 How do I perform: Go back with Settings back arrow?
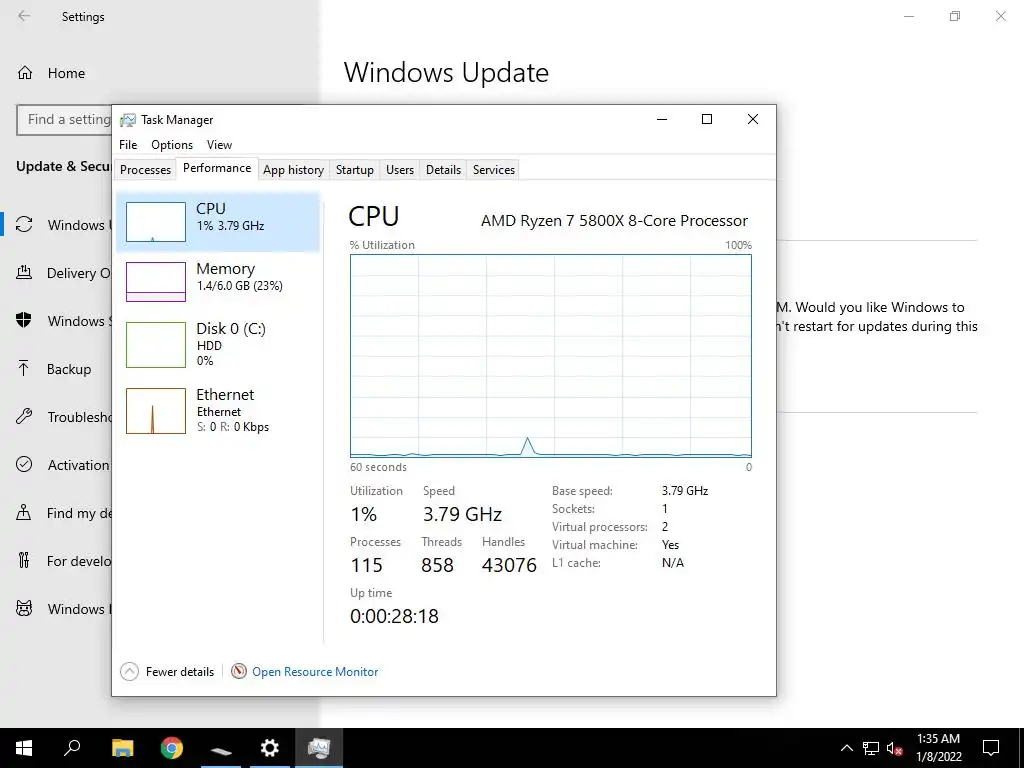pyautogui.click(x=24, y=16)
